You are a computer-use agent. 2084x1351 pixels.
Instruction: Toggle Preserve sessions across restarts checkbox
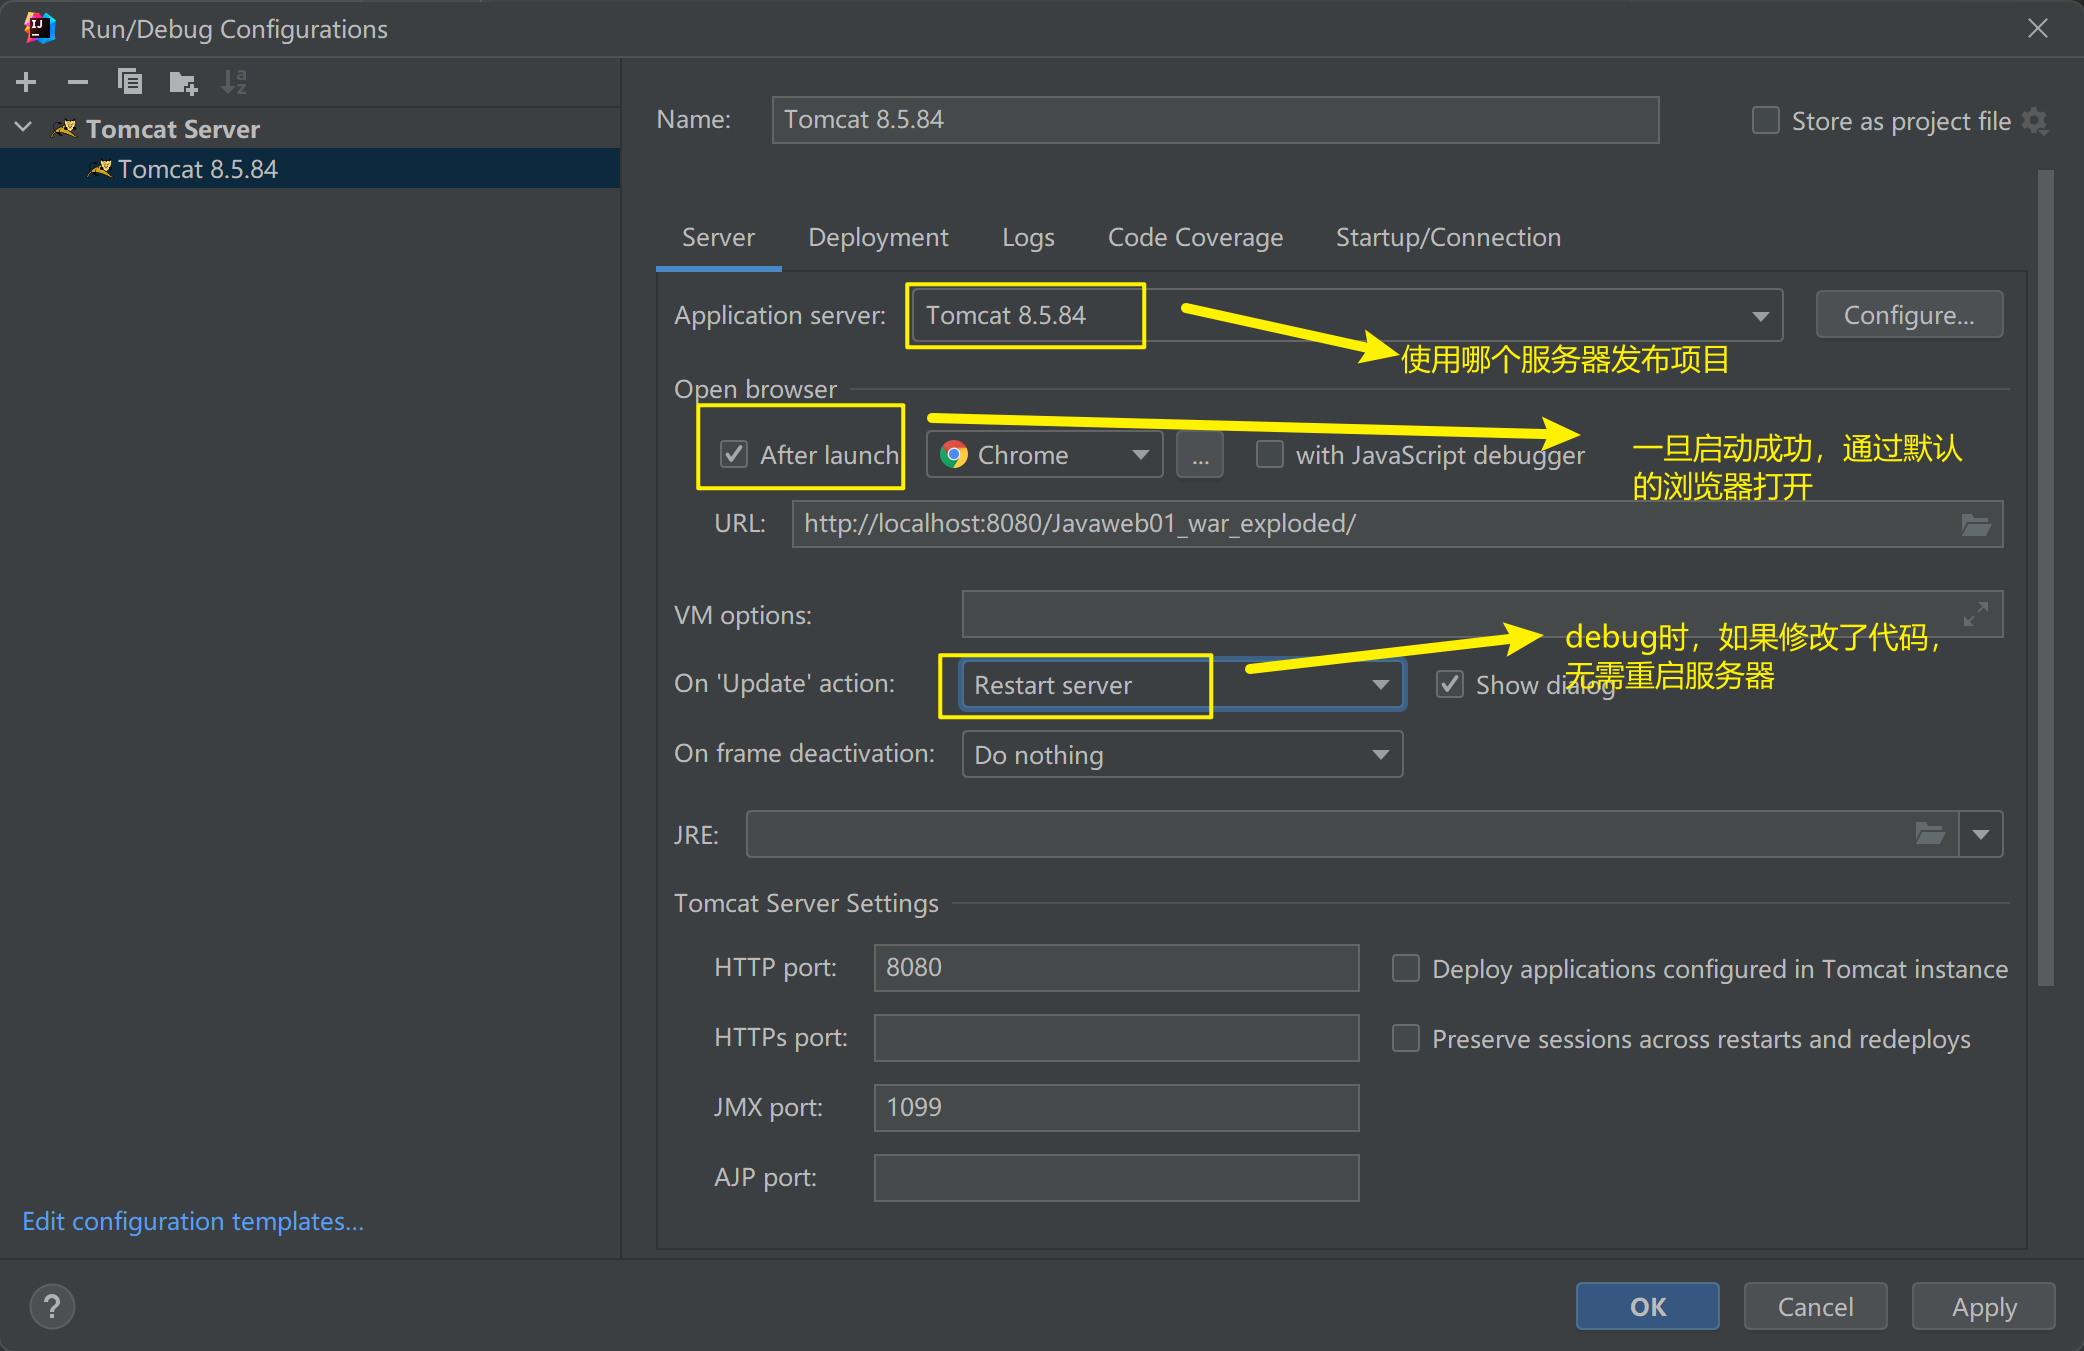point(1406,1039)
